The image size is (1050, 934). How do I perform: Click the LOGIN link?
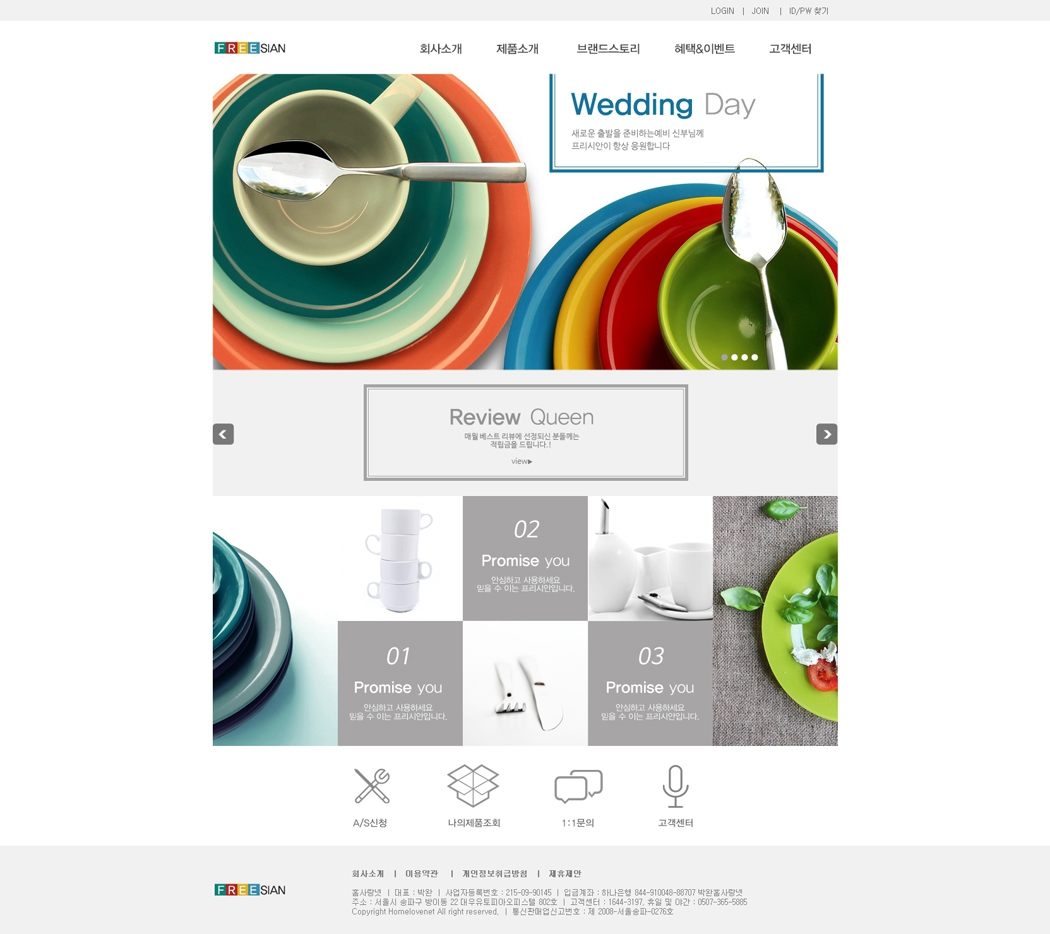[722, 11]
